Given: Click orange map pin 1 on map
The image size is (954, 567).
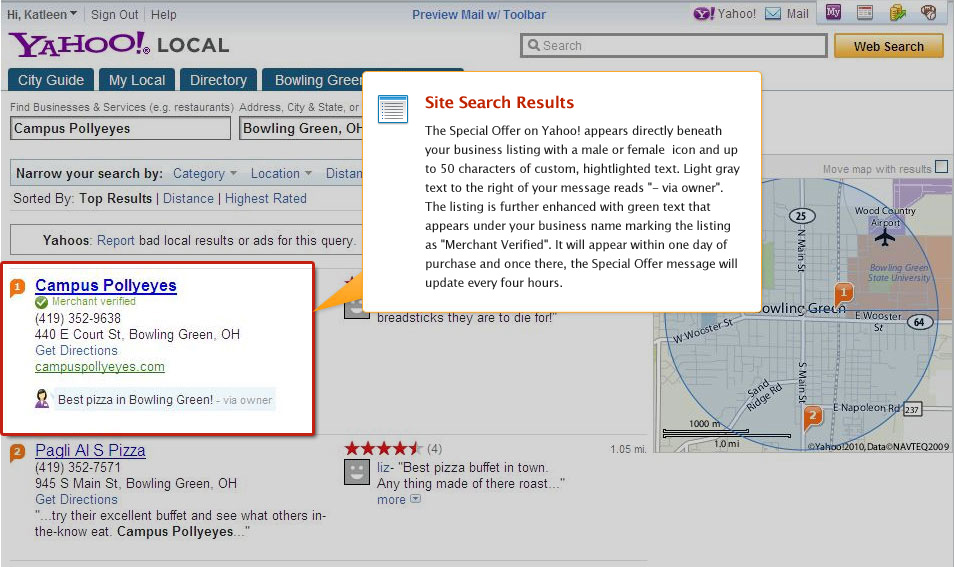Looking at the screenshot, I should coord(843,294).
